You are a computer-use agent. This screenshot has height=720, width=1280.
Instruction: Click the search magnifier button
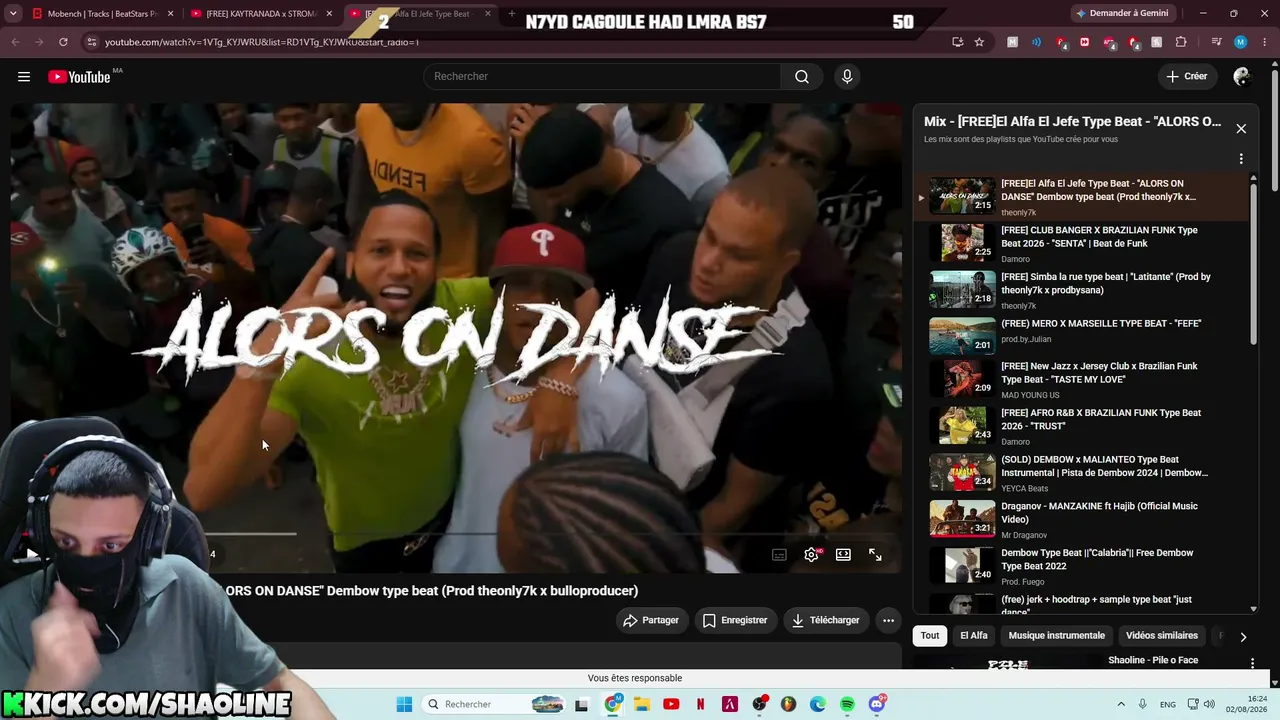[802, 77]
